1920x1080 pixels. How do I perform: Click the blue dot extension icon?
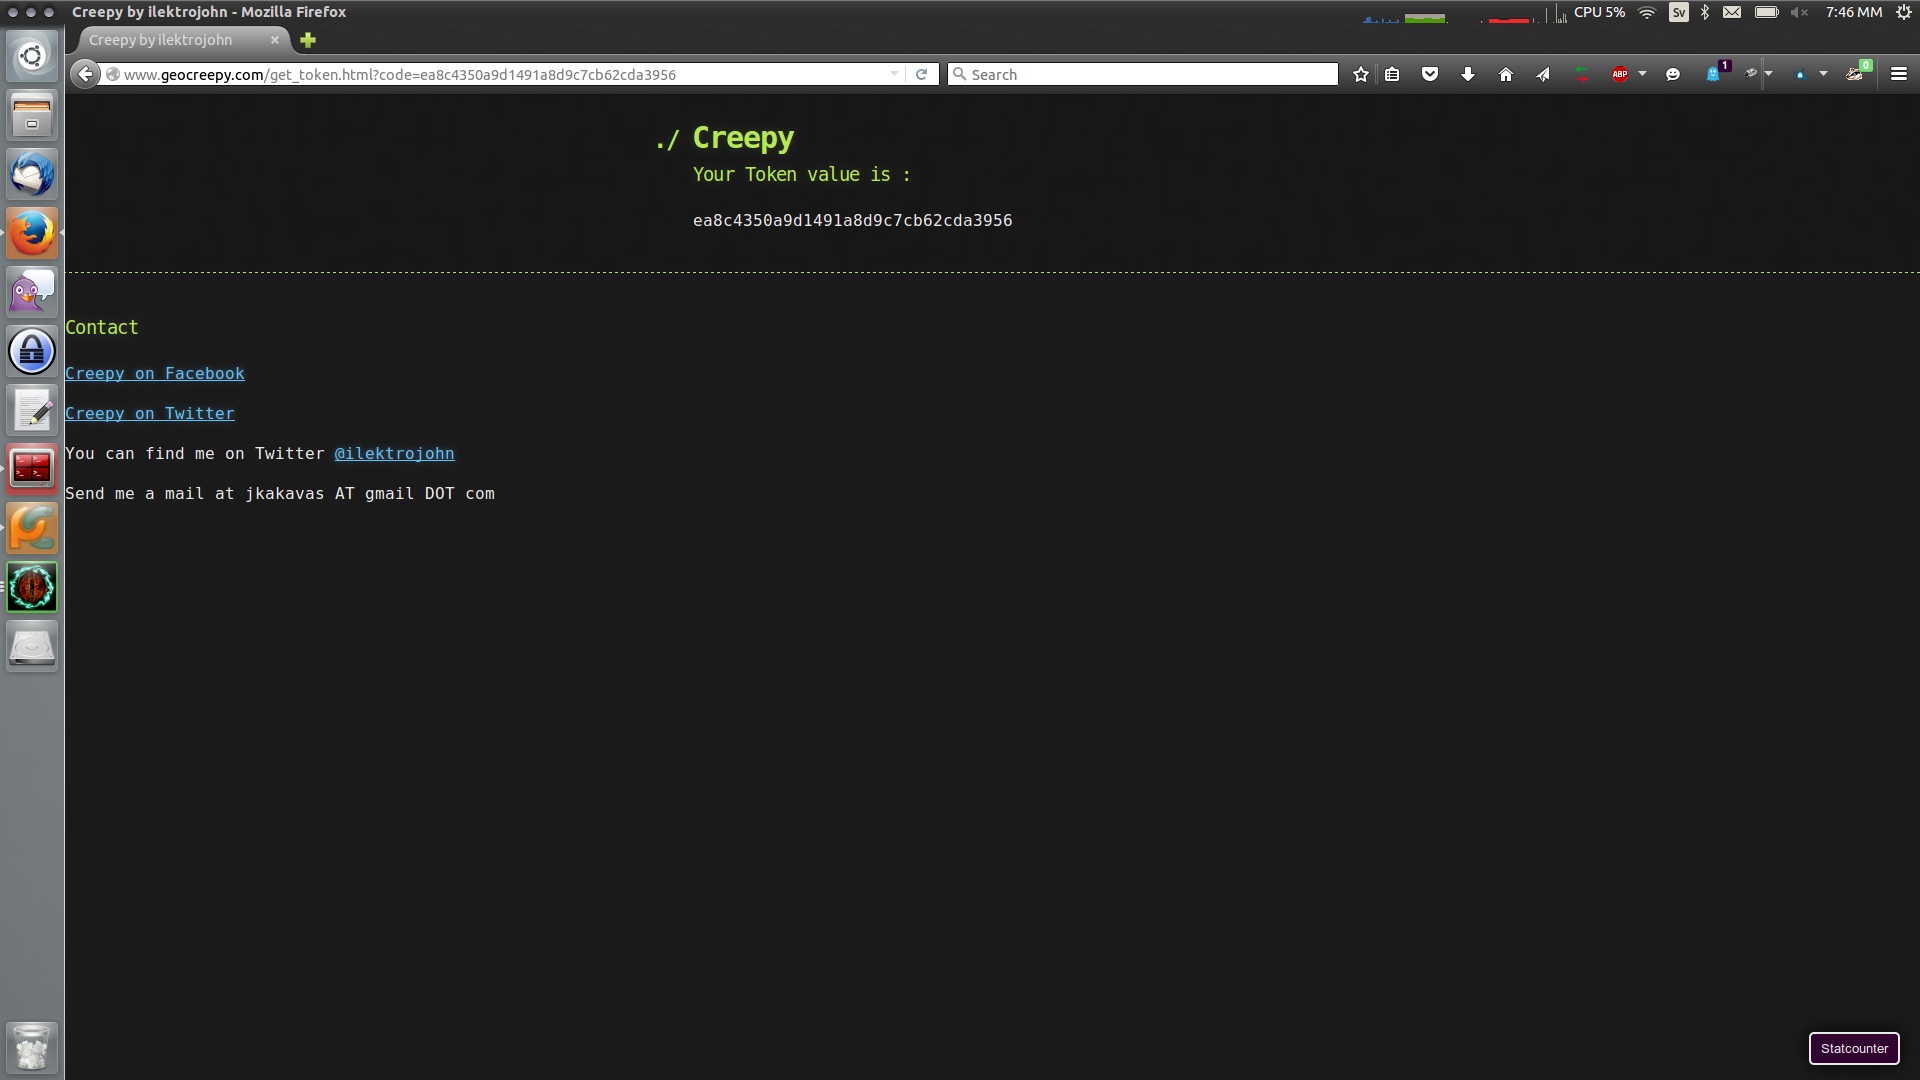[1801, 74]
